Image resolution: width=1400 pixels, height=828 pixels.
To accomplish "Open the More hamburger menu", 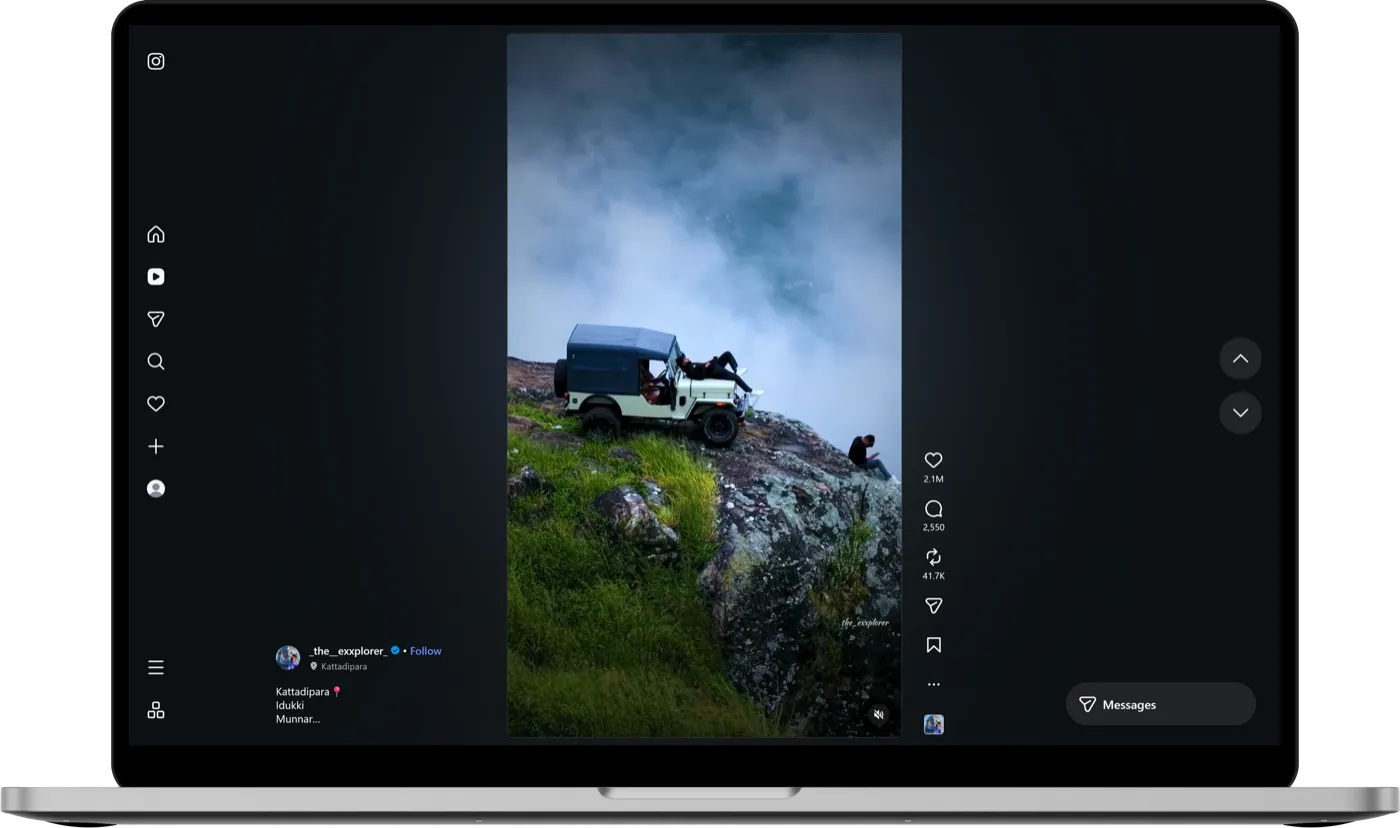I will click(x=156, y=667).
